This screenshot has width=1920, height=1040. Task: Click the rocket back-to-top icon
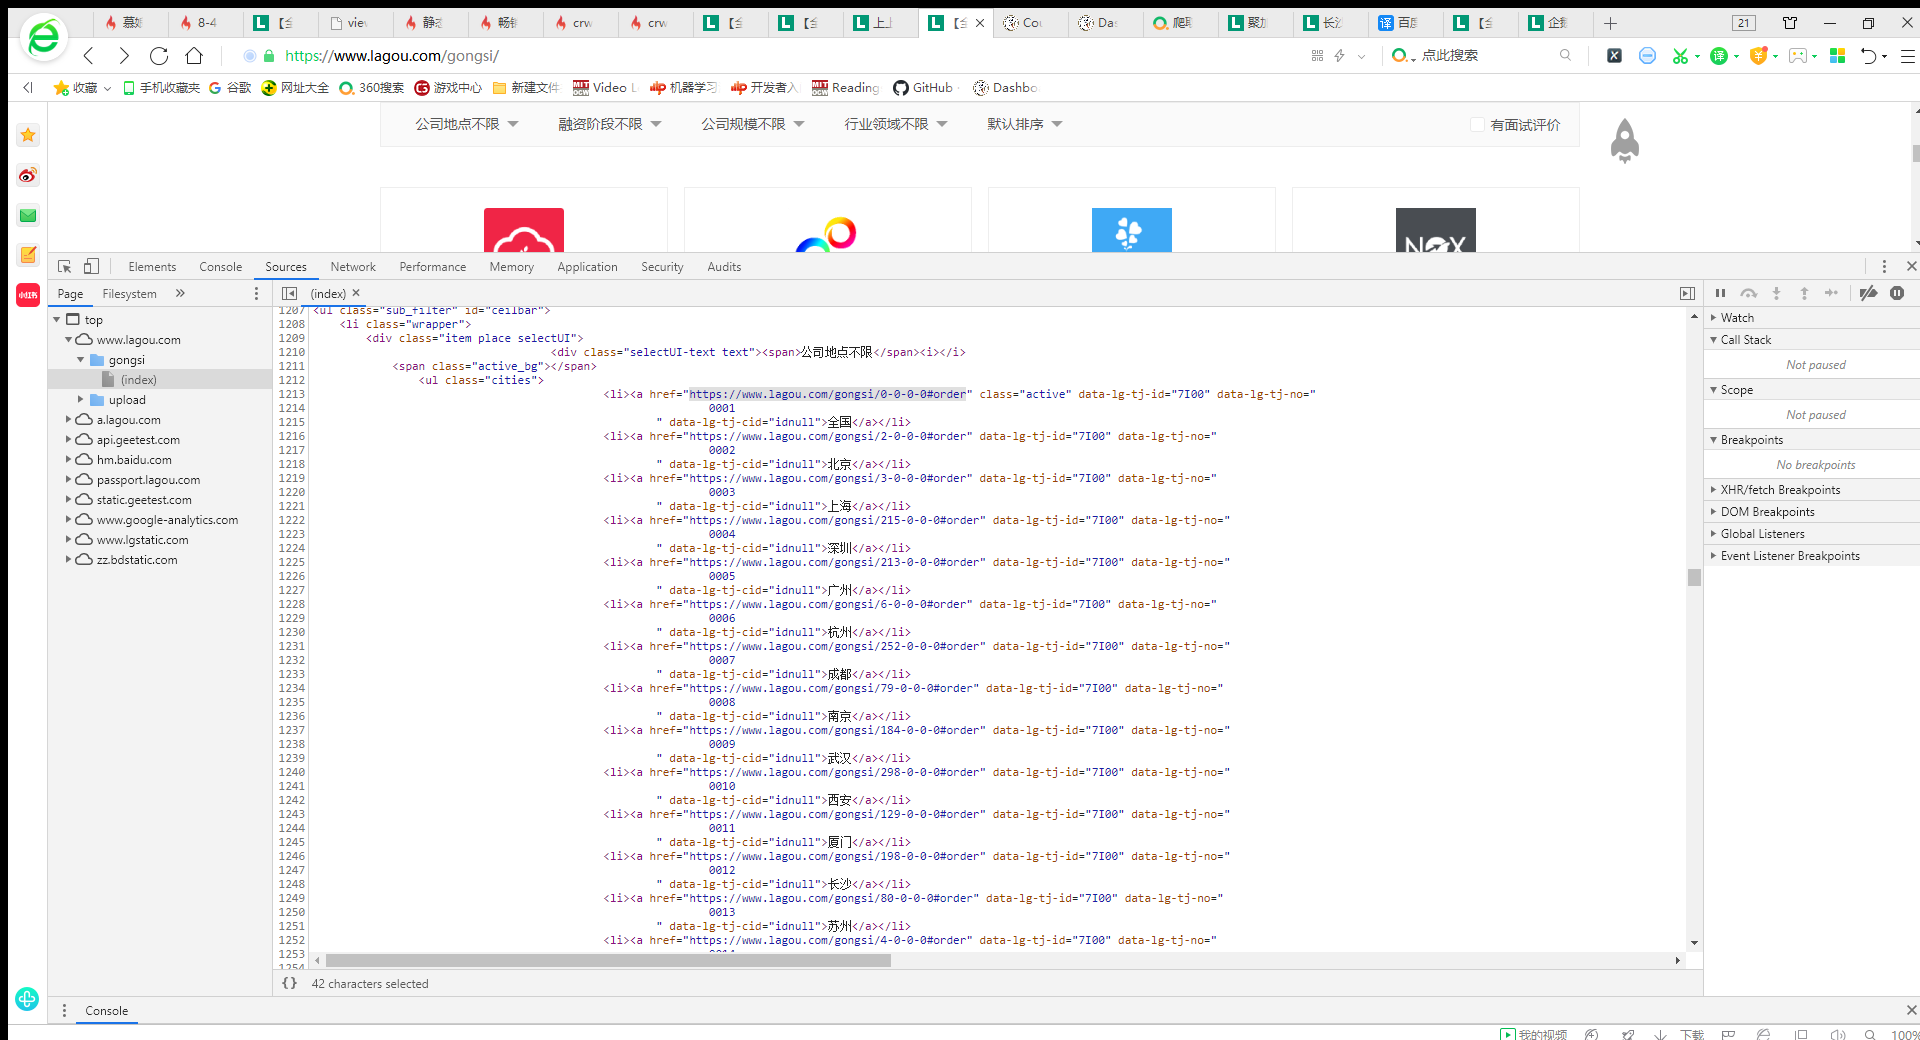point(1625,141)
